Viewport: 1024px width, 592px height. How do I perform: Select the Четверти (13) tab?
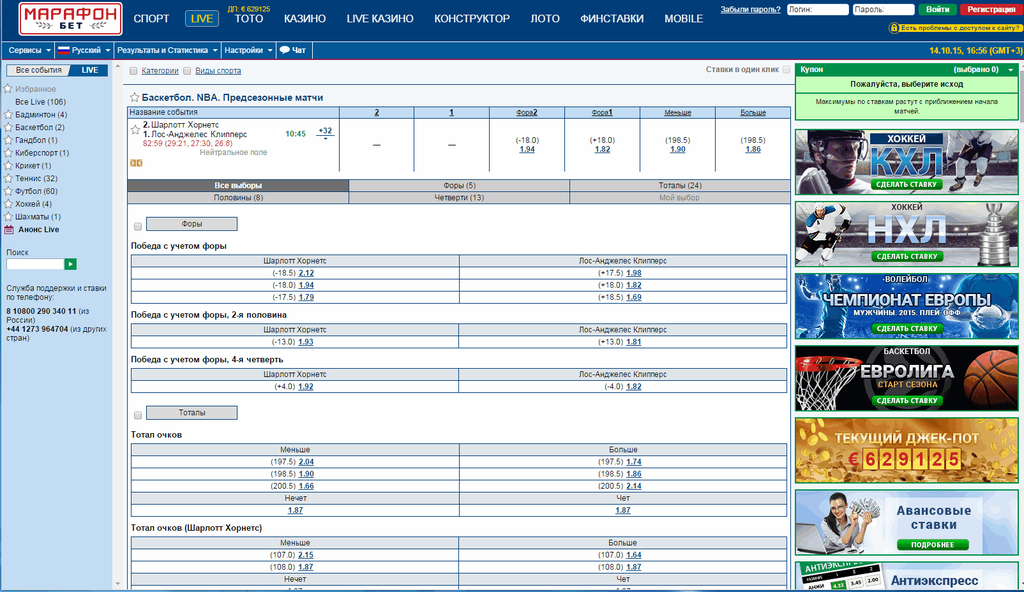coord(459,197)
